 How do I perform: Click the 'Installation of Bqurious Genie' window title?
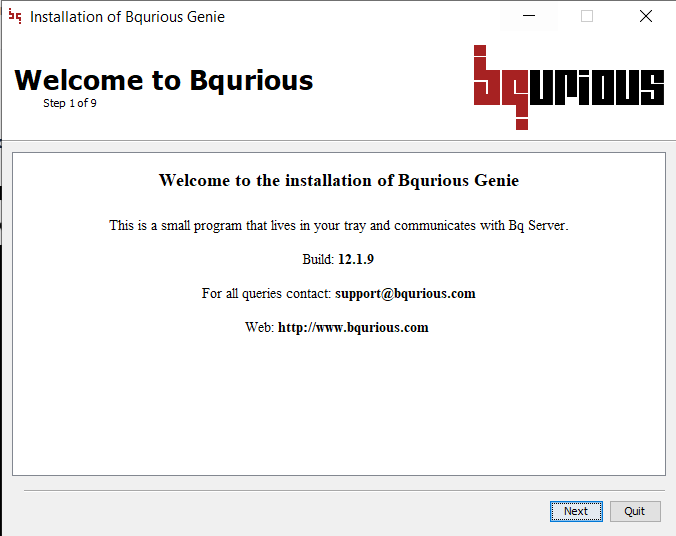[x=127, y=17]
